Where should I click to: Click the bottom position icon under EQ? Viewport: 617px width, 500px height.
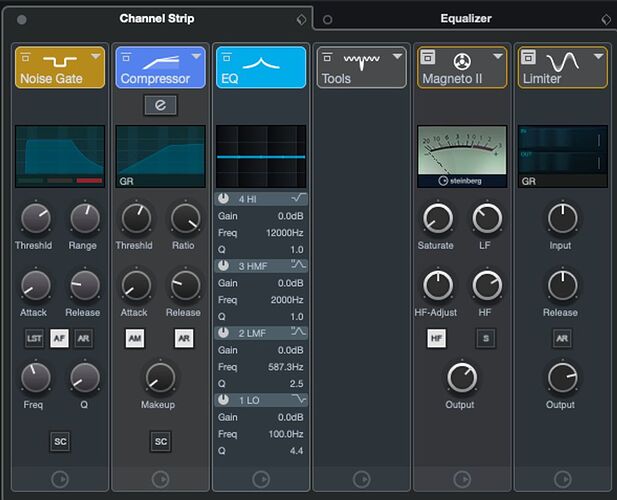pyautogui.click(x=261, y=479)
